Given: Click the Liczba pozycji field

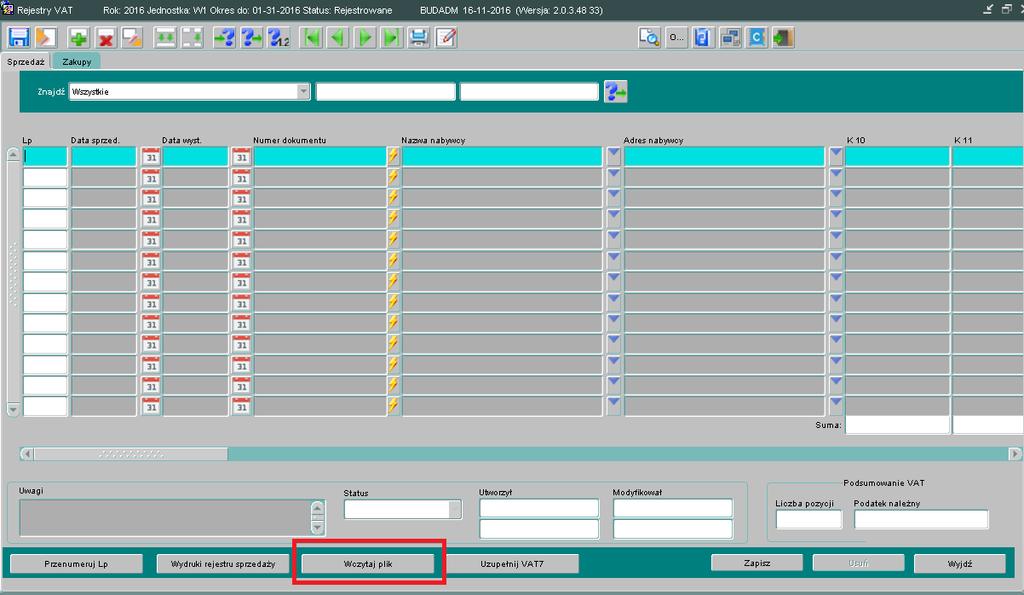Looking at the screenshot, I should coord(808,519).
